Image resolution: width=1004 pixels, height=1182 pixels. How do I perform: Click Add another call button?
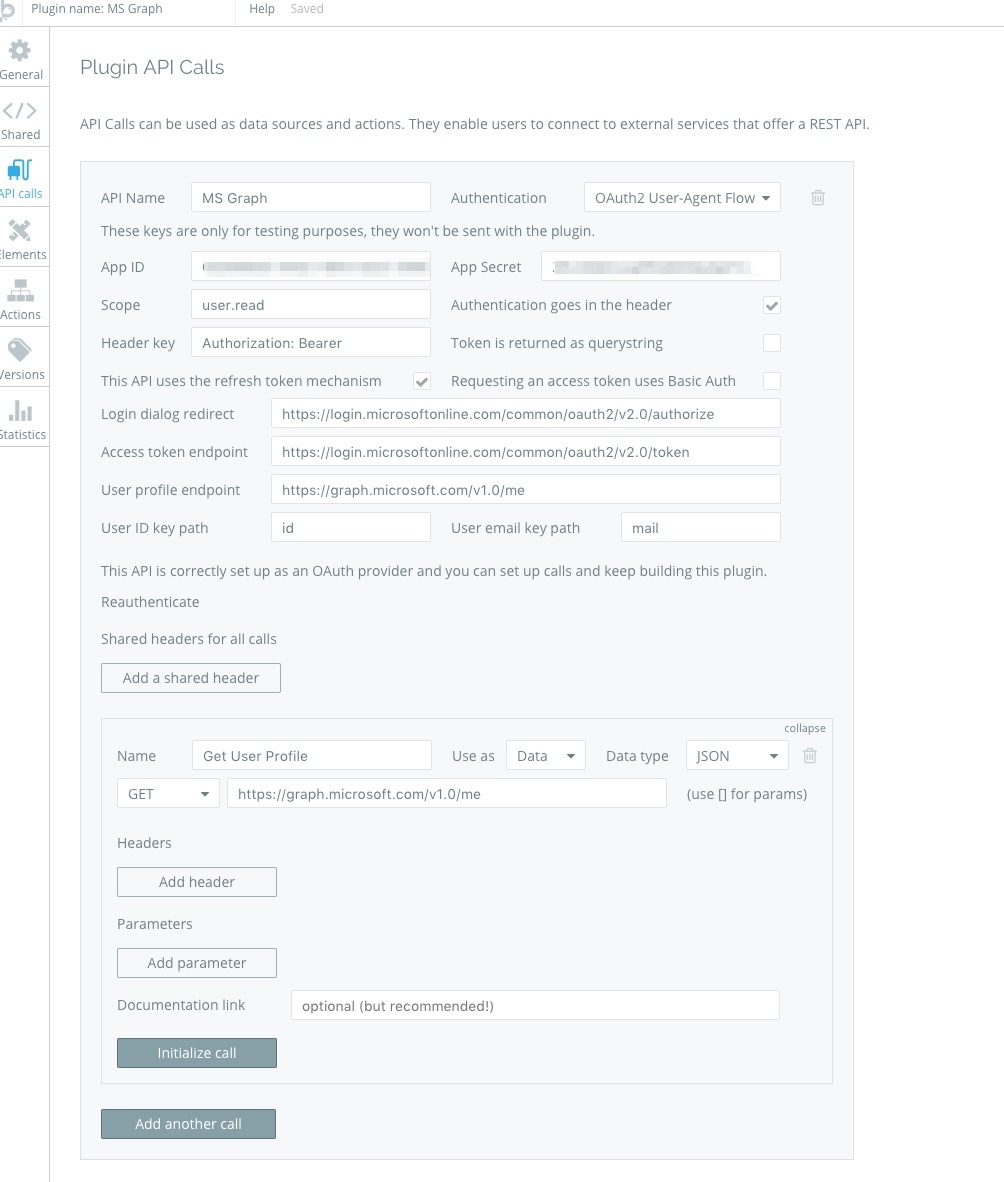(188, 1124)
